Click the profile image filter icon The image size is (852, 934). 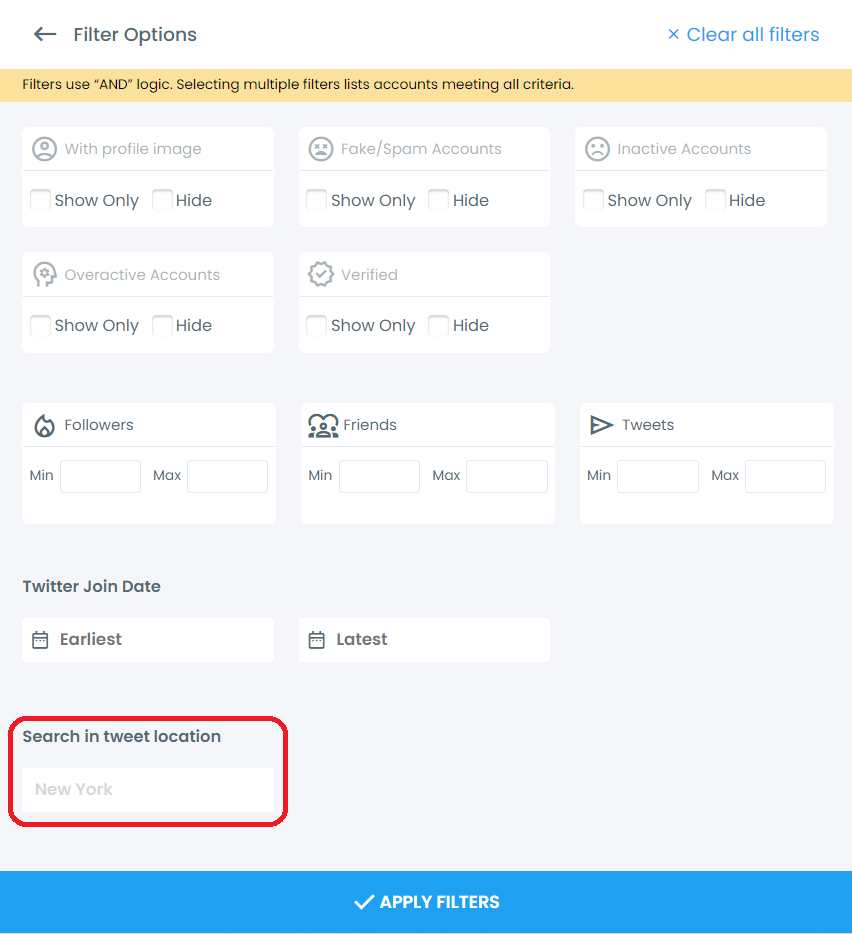click(x=44, y=148)
